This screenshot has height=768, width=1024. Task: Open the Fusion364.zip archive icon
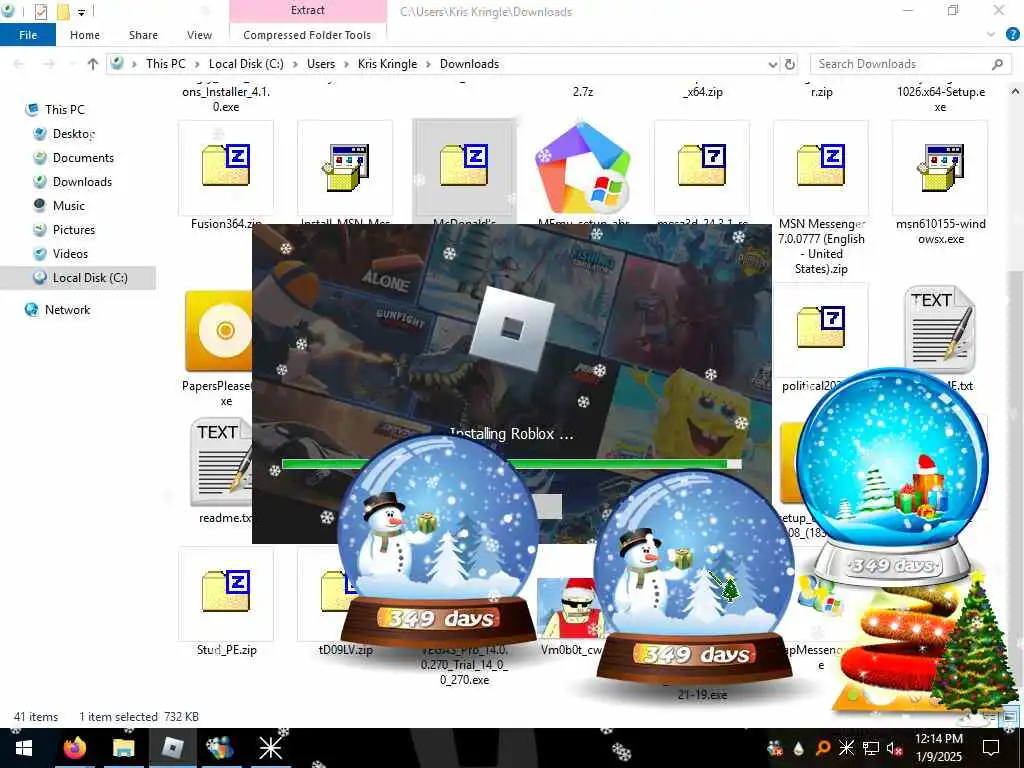226,166
